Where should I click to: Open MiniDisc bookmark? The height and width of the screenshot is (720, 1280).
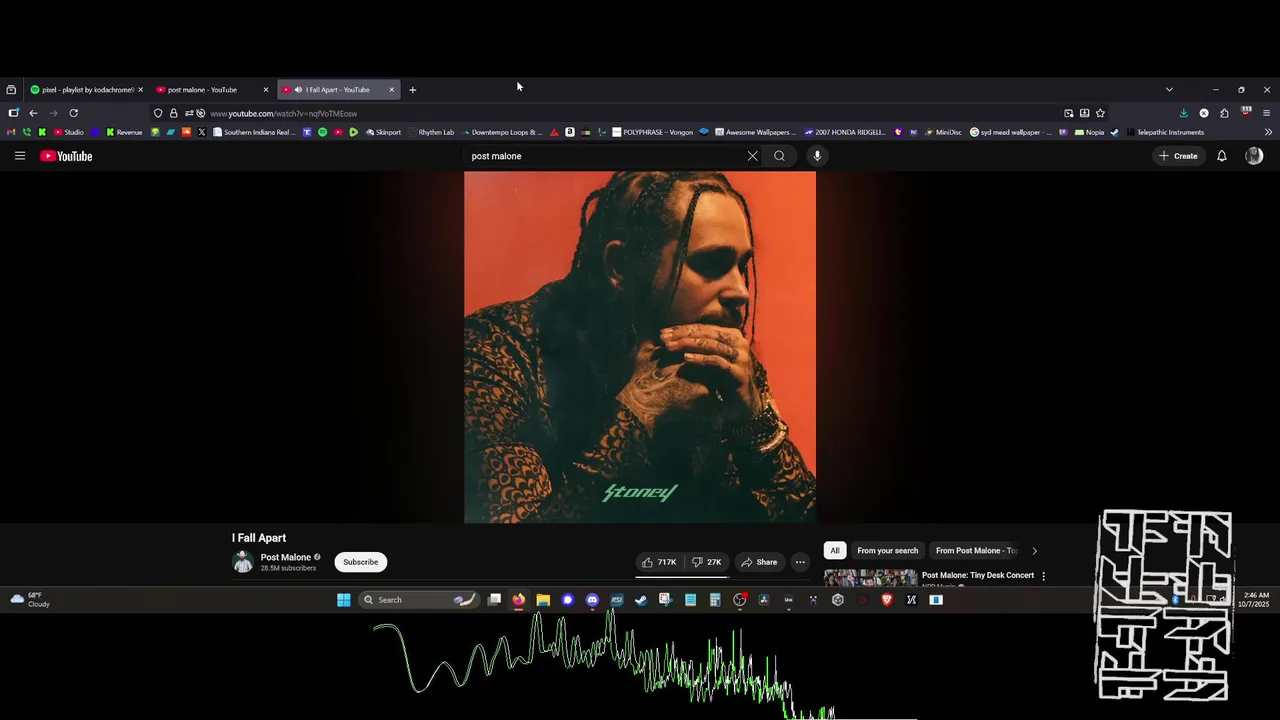pyautogui.click(x=942, y=132)
